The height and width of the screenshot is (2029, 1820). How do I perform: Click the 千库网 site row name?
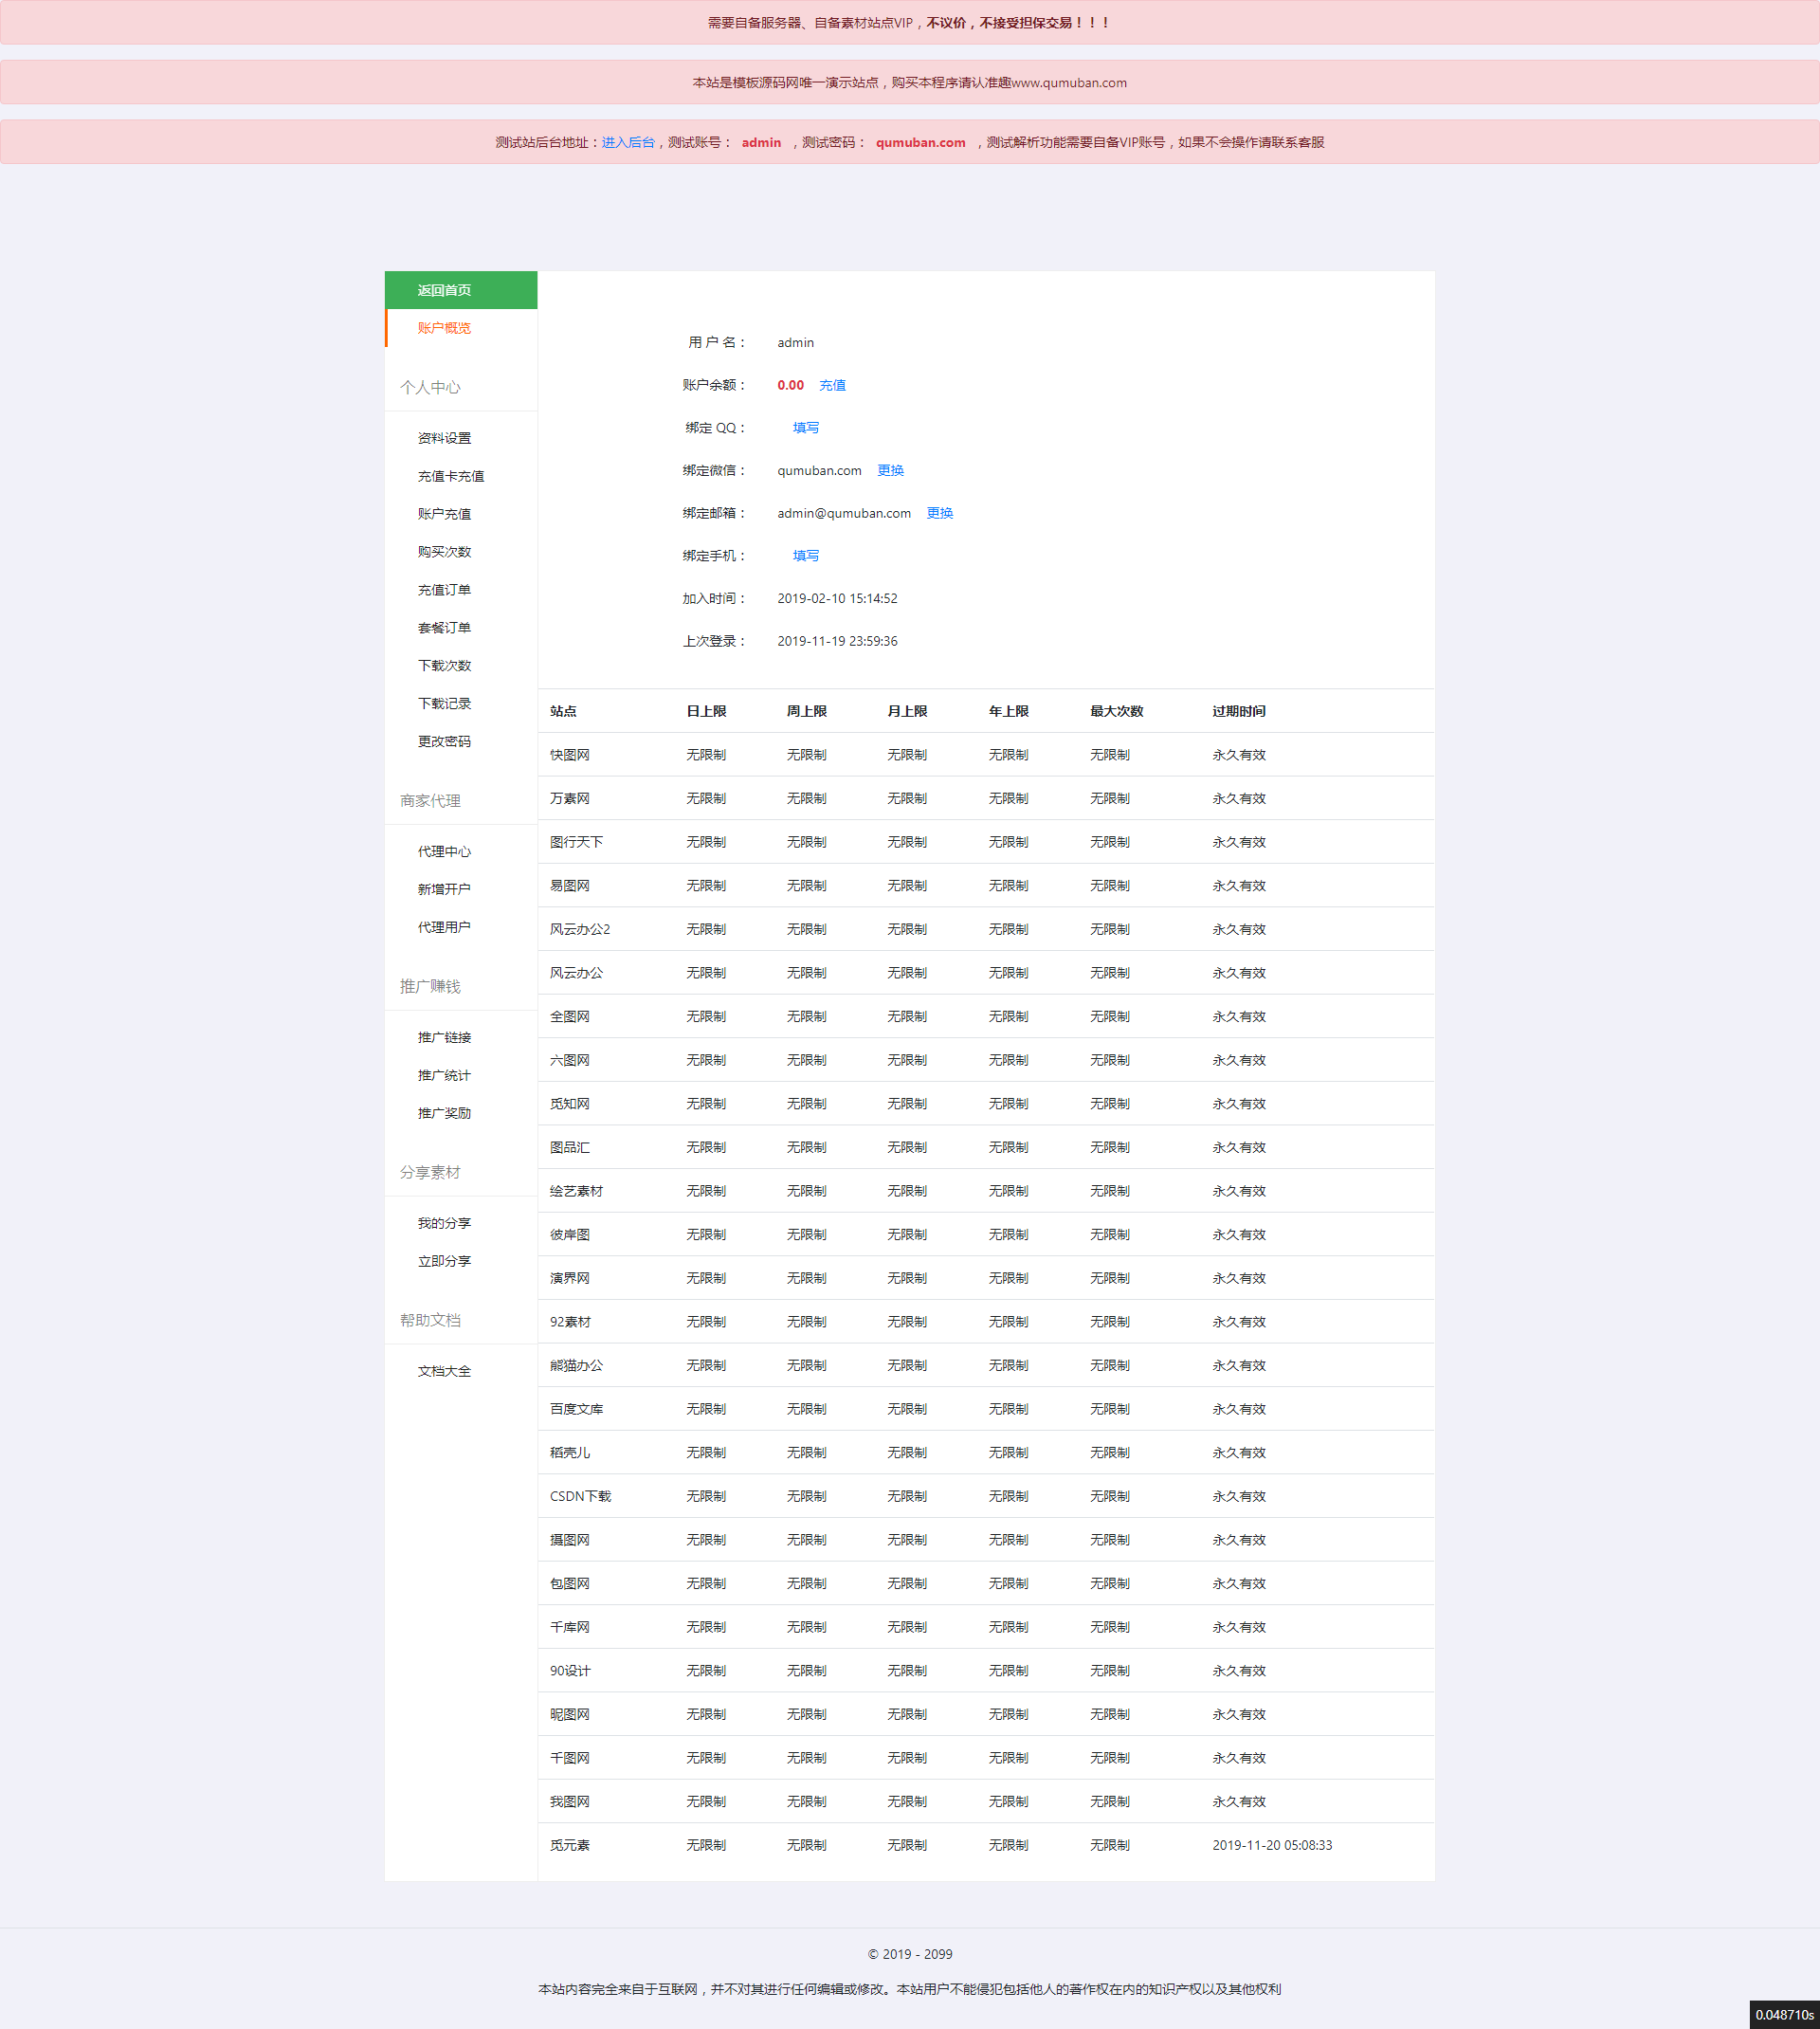(570, 1627)
